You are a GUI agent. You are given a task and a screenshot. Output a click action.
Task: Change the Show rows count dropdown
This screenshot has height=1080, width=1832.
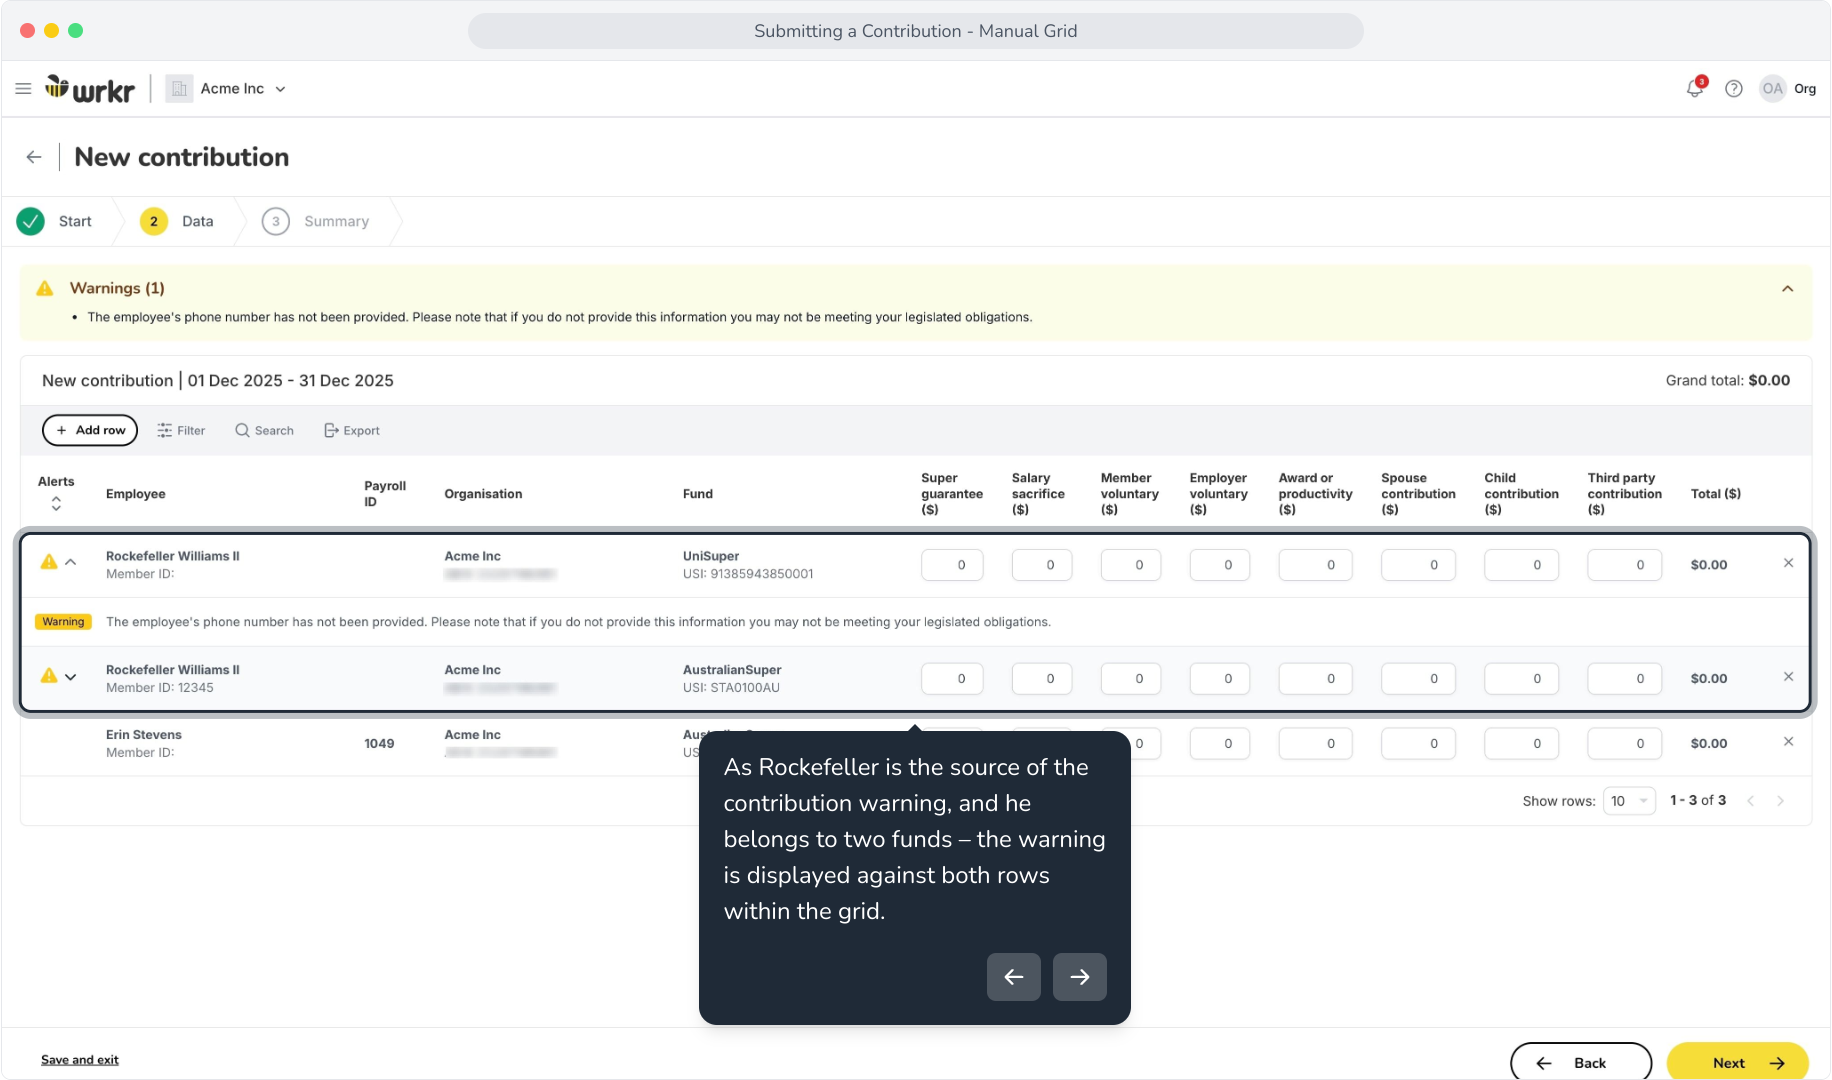(x=1629, y=801)
